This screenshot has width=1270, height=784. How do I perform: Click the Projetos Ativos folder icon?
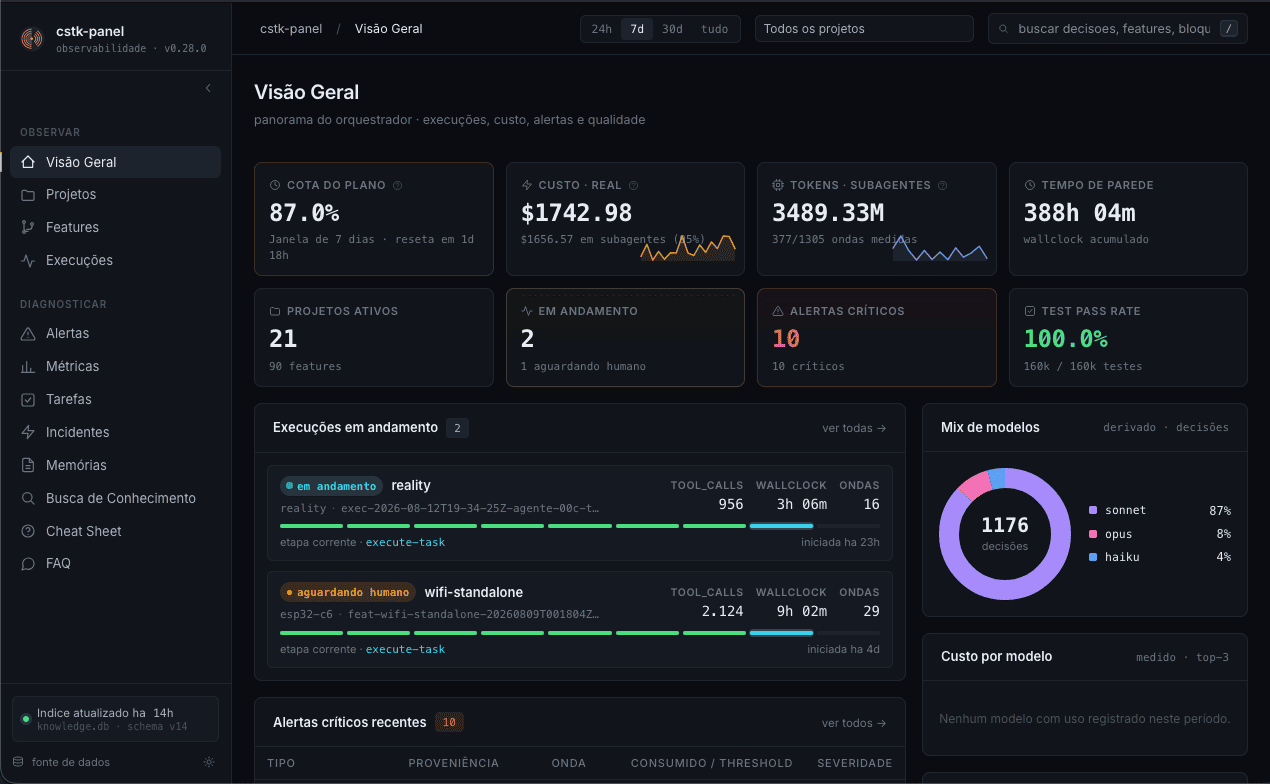click(275, 311)
